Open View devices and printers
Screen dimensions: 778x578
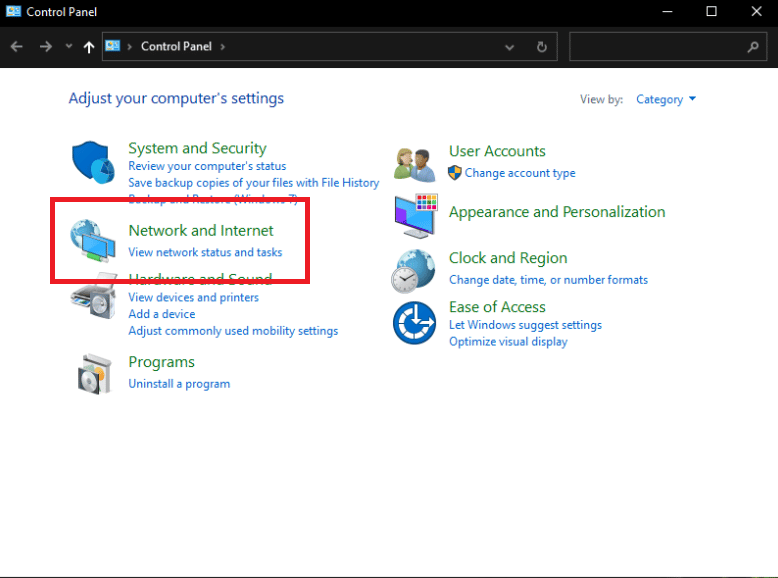(194, 297)
